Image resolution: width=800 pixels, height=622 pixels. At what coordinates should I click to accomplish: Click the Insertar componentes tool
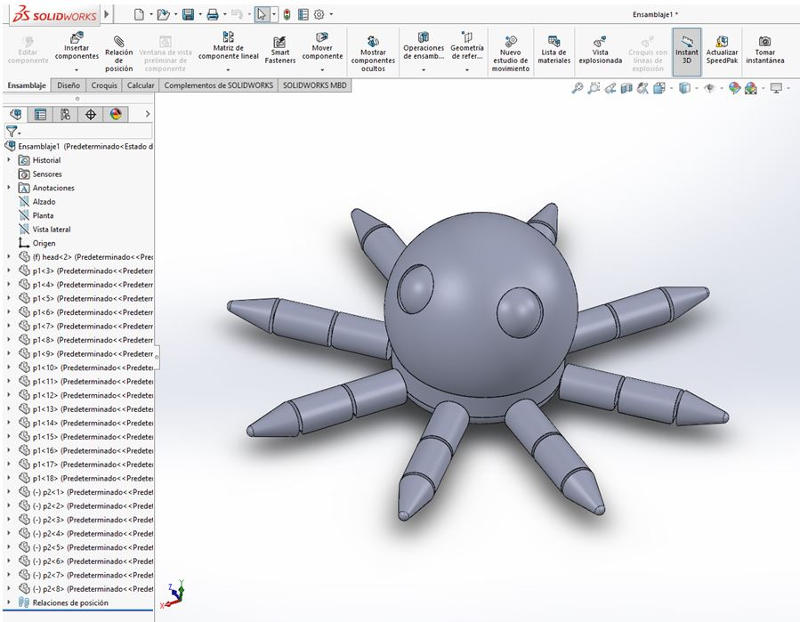(x=77, y=45)
